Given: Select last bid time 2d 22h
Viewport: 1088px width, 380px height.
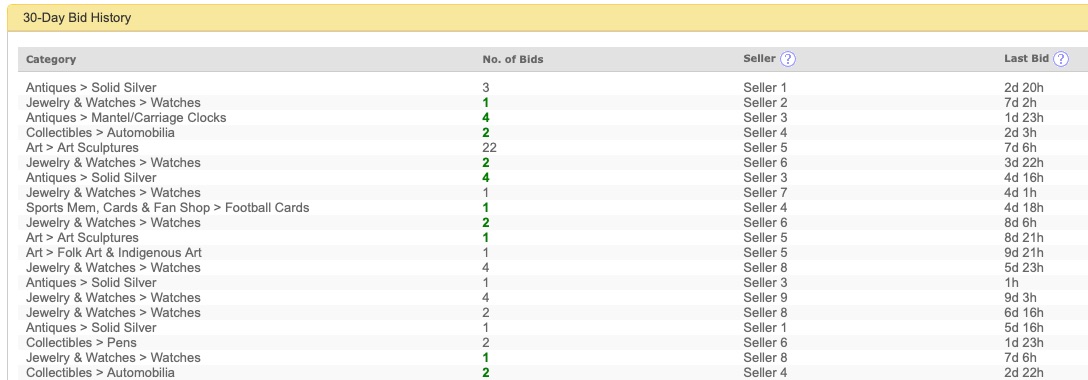Looking at the screenshot, I should click(1023, 373).
